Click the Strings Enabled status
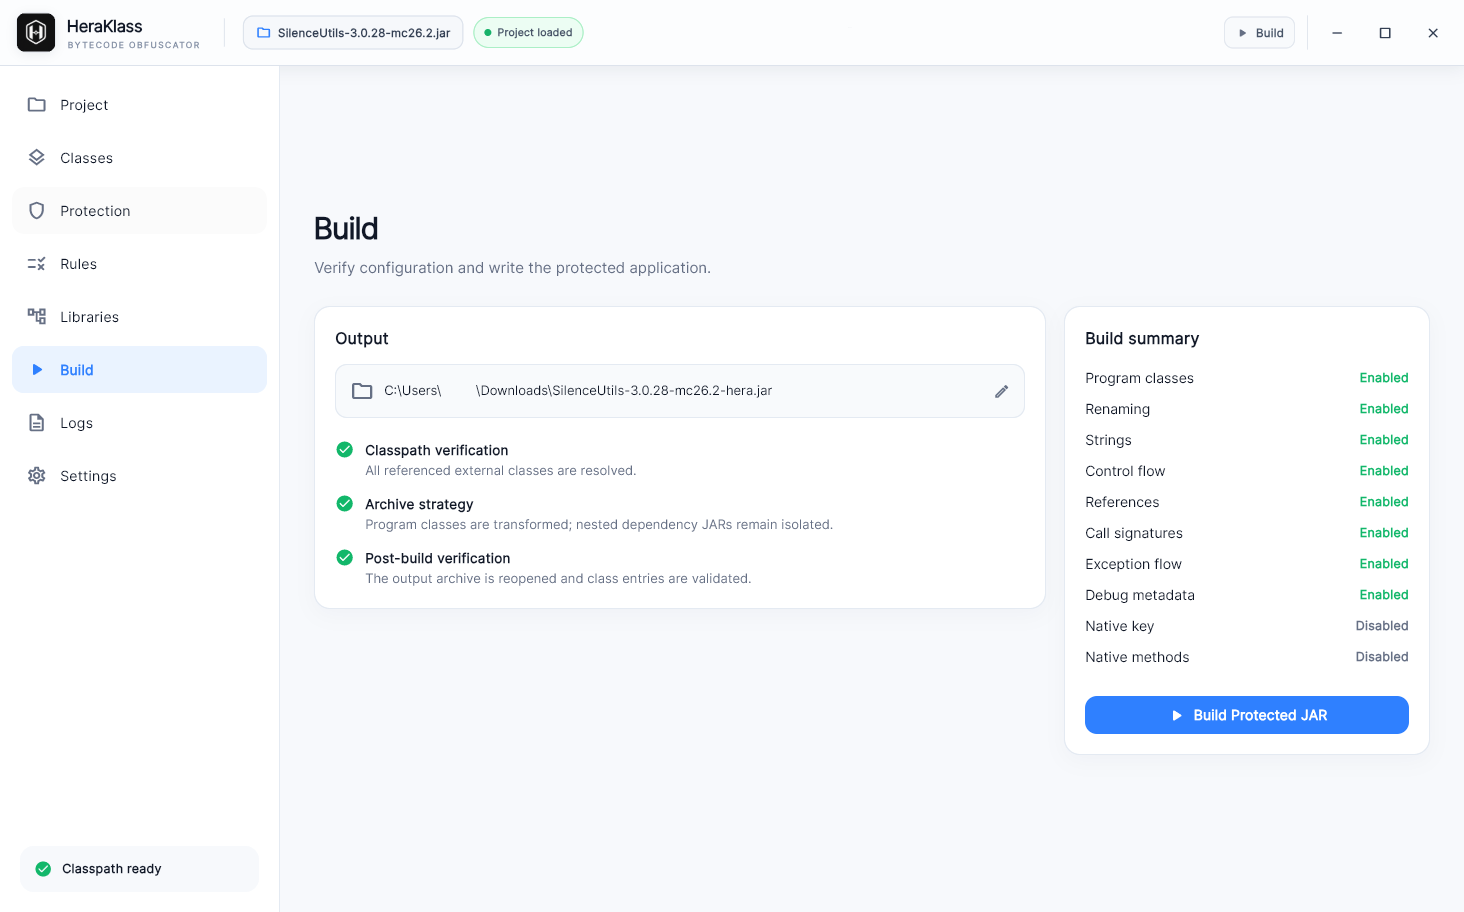The height and width of the screenshot is (912, 1464). click(1384, 440)
